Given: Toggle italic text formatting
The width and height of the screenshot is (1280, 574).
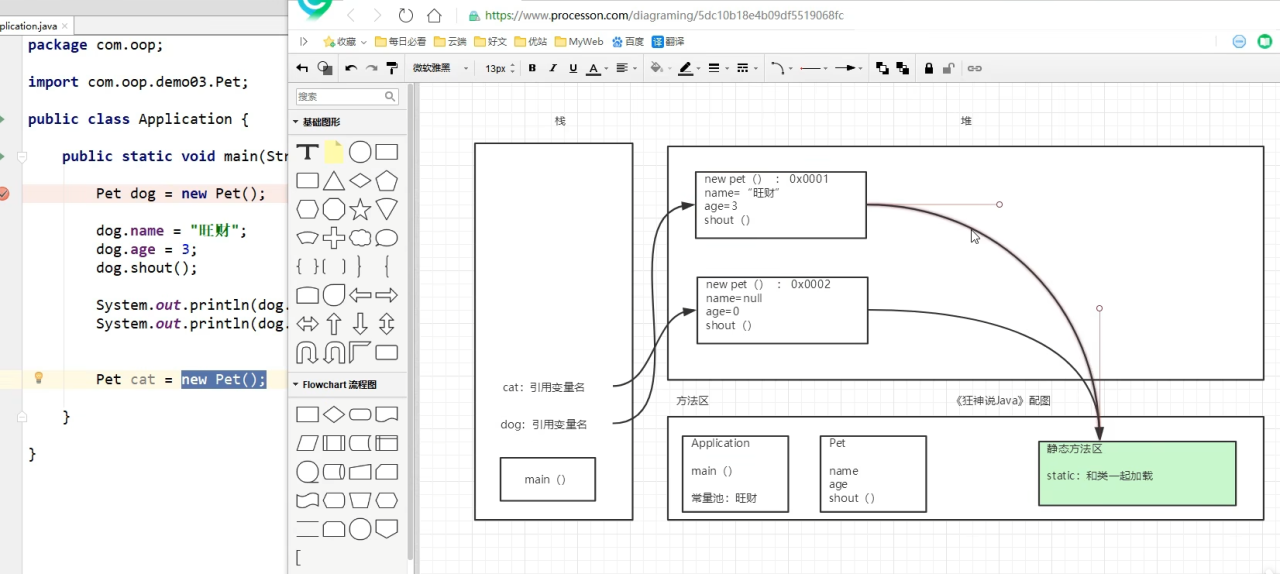Looking at the screenshot, I should coord(553,68).
